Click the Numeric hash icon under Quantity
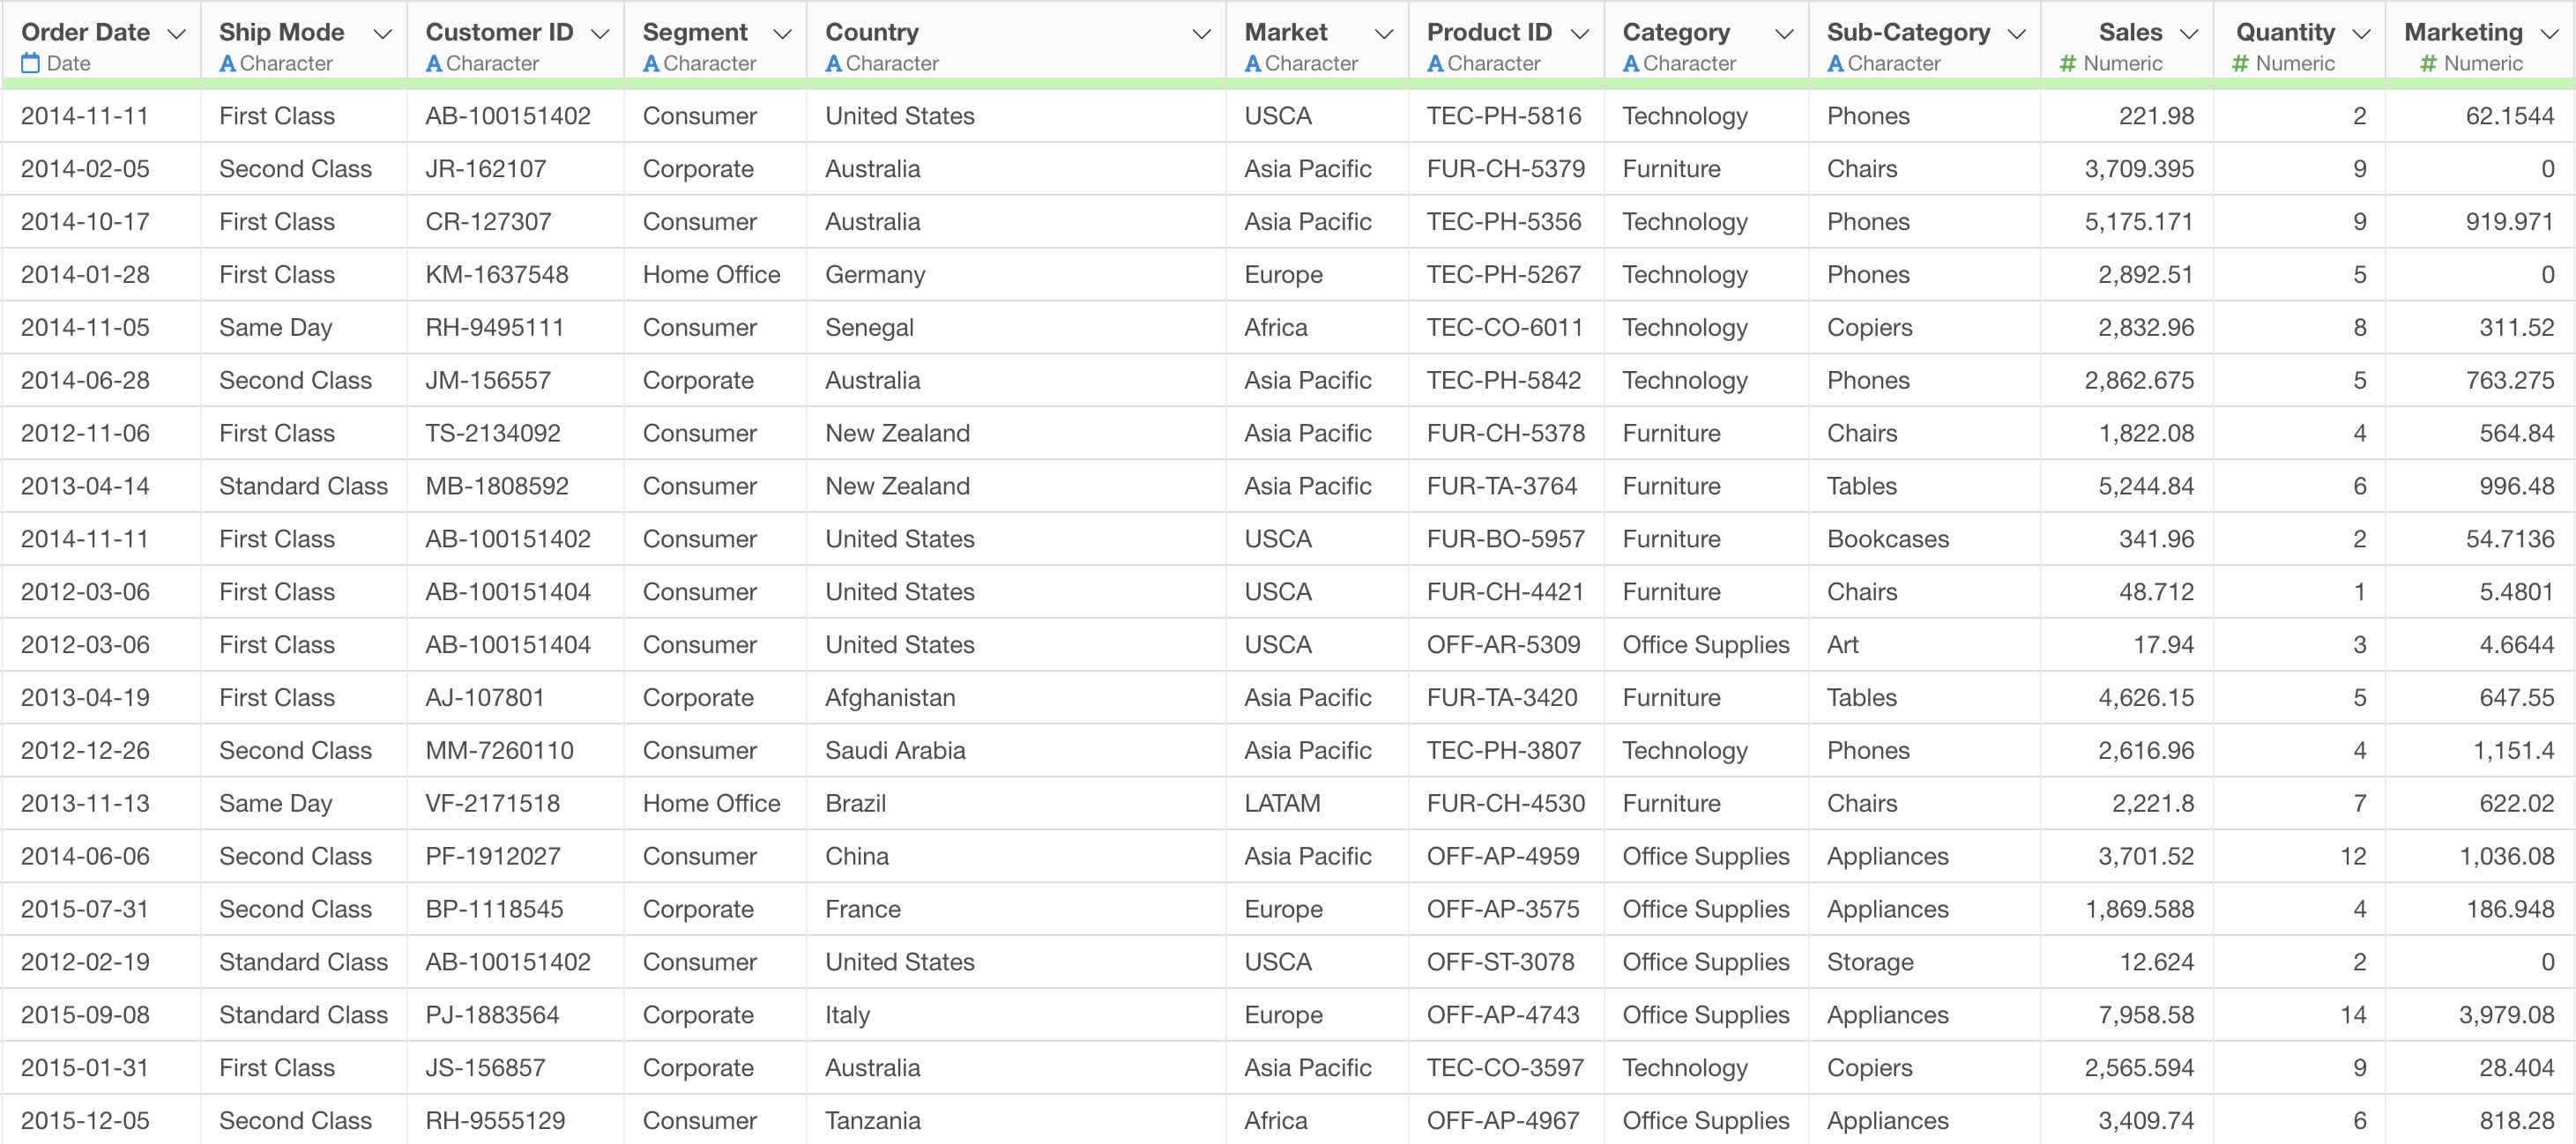 click(2240, 64)
